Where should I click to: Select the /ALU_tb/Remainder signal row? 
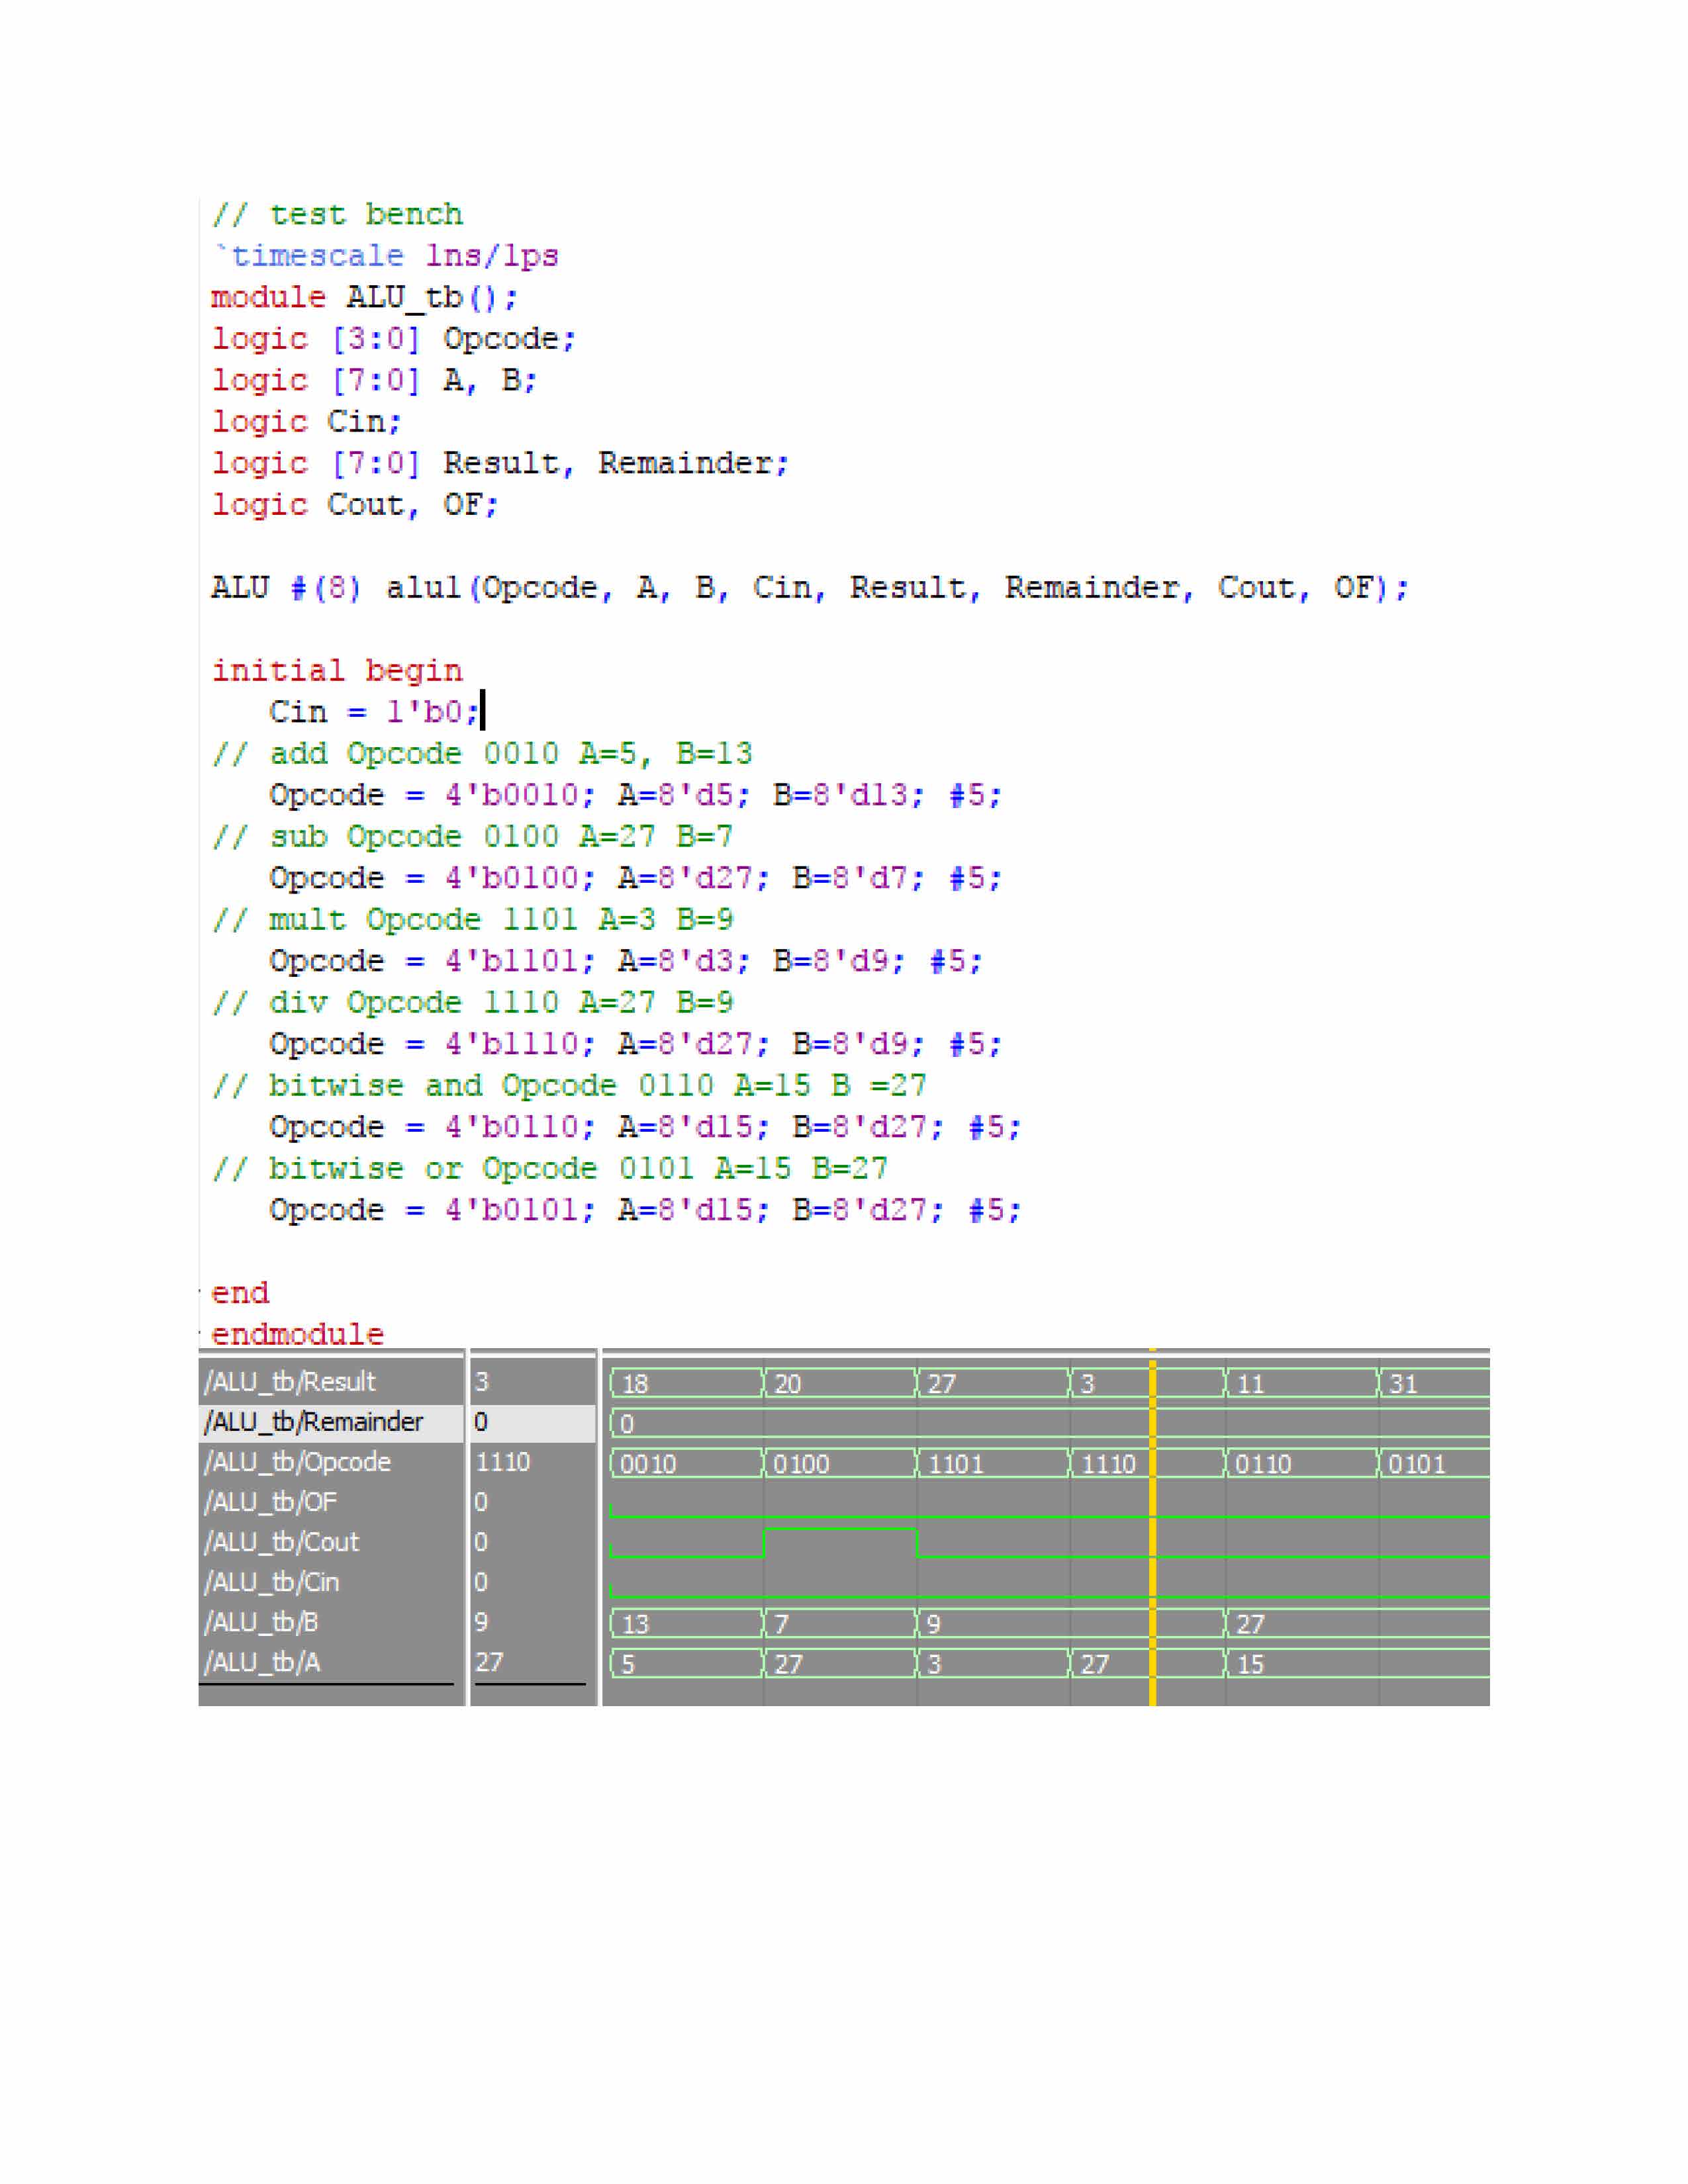[x=313, y=1422]
